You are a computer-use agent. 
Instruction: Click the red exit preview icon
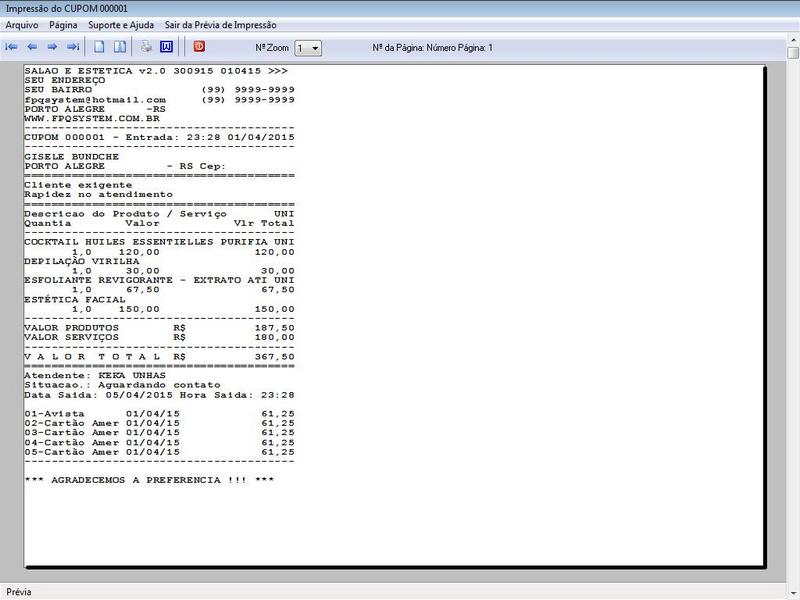[199, 47]
